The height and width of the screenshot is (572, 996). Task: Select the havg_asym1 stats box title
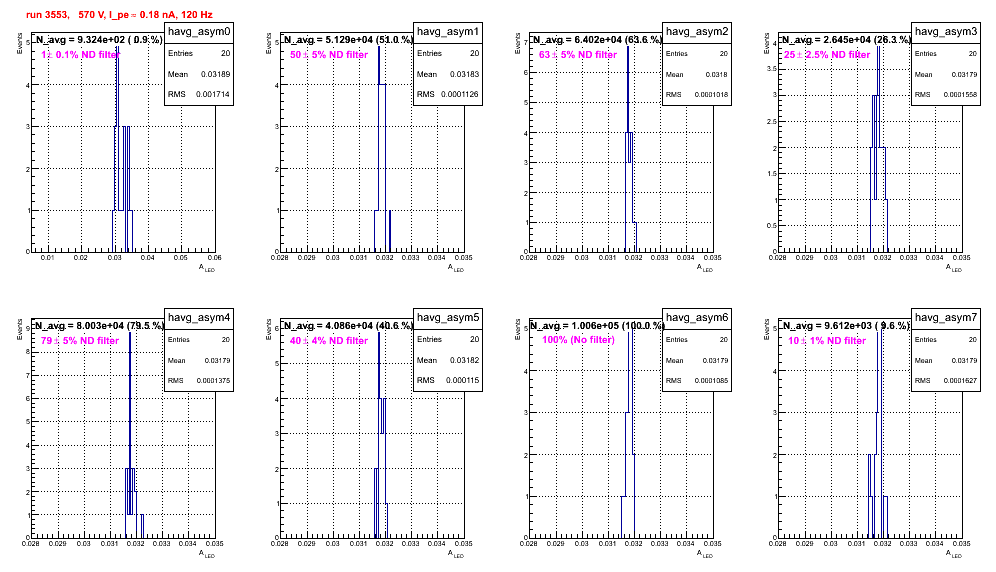click(x=448, y=32)
